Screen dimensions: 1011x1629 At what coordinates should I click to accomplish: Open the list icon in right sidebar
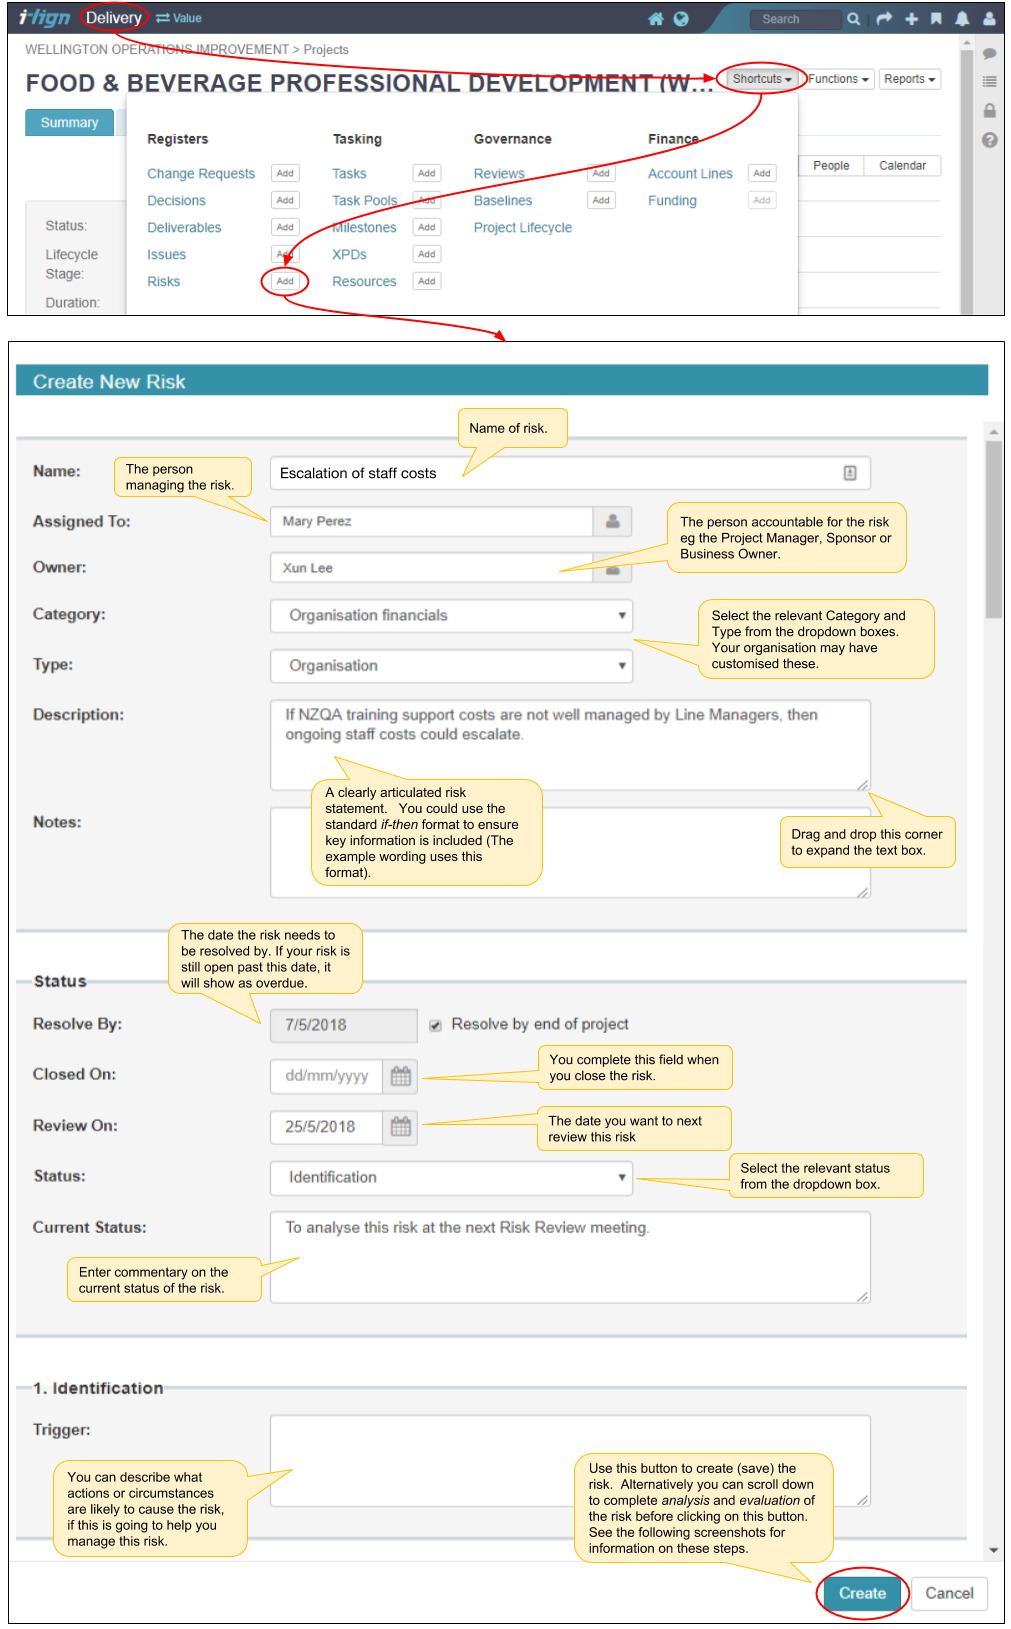pos(989,82)
